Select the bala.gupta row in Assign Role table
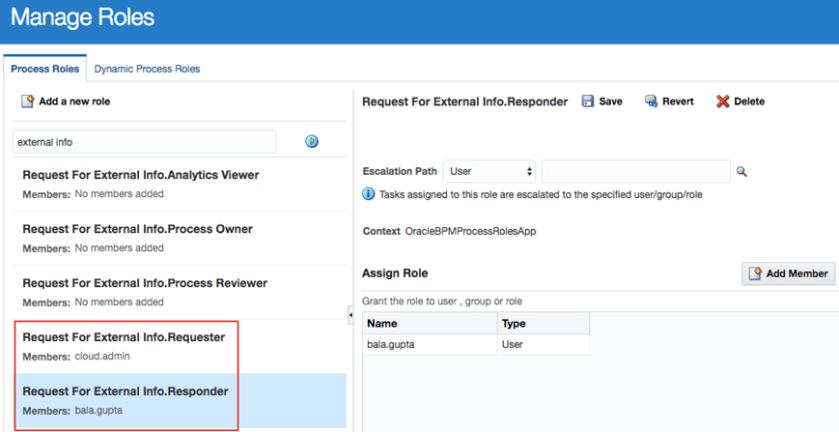Screen dimensions: 839x432 coord(430,344)
